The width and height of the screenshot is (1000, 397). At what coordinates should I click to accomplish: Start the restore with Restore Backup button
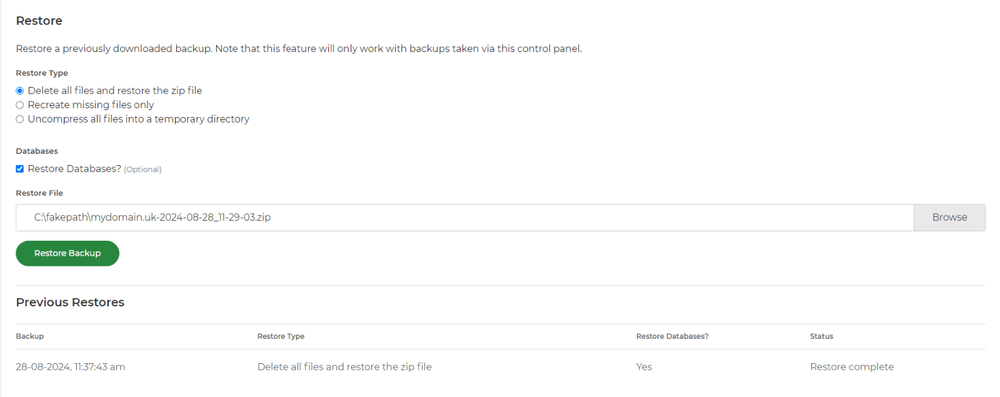68,253
